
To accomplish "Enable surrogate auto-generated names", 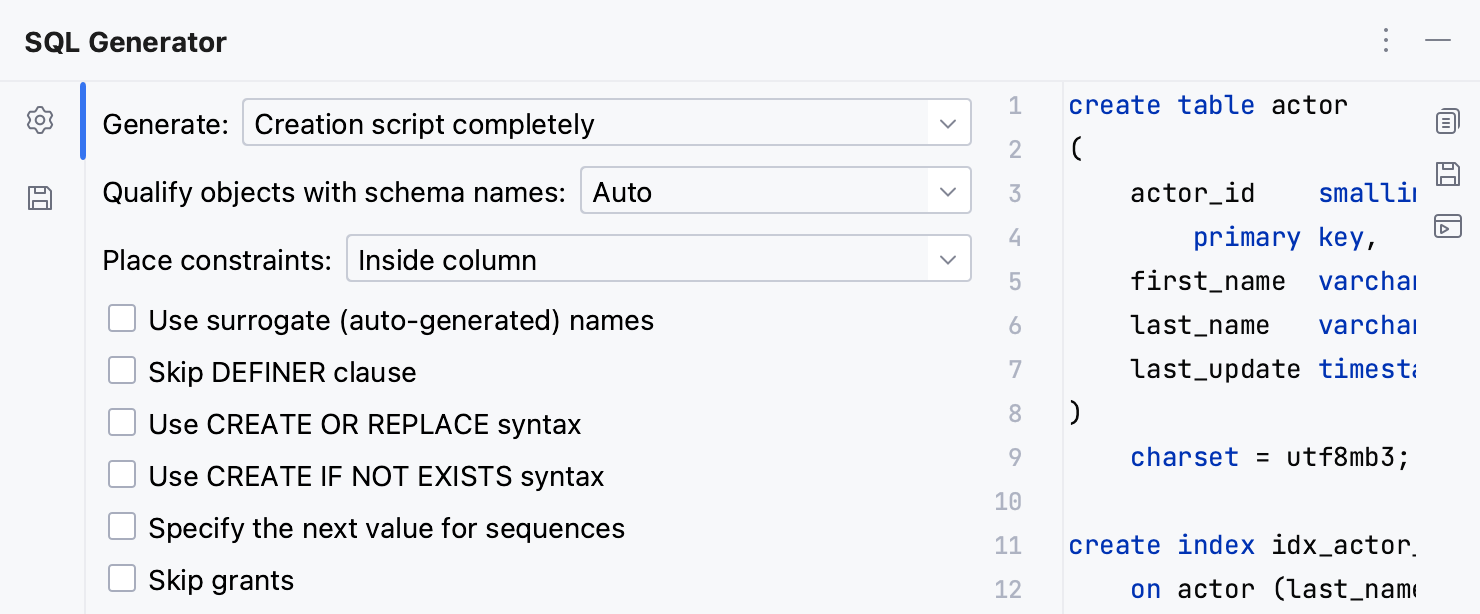I will pyautogui.click(x=121, y=317).
